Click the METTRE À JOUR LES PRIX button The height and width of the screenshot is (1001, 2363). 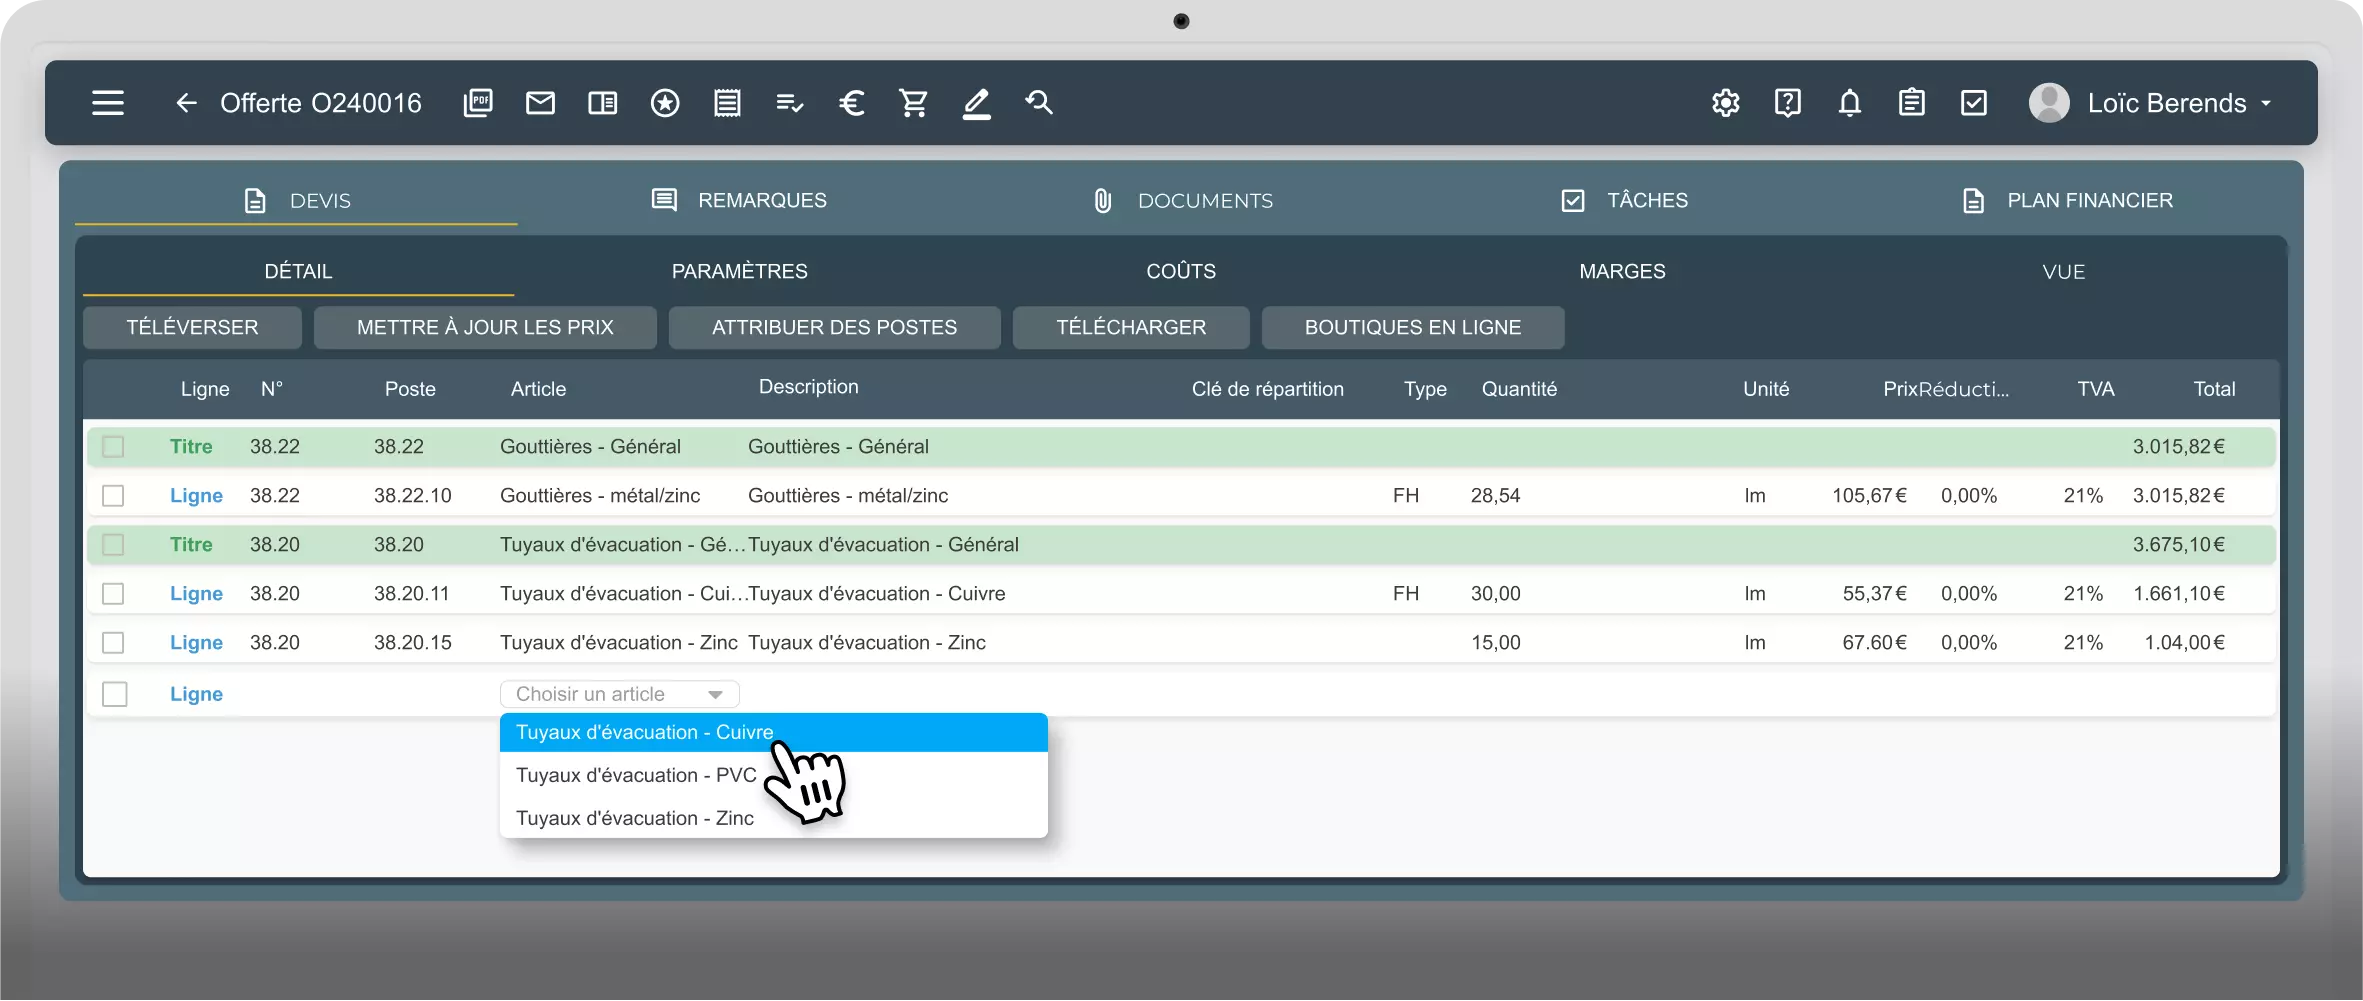(x=485, y=328)
